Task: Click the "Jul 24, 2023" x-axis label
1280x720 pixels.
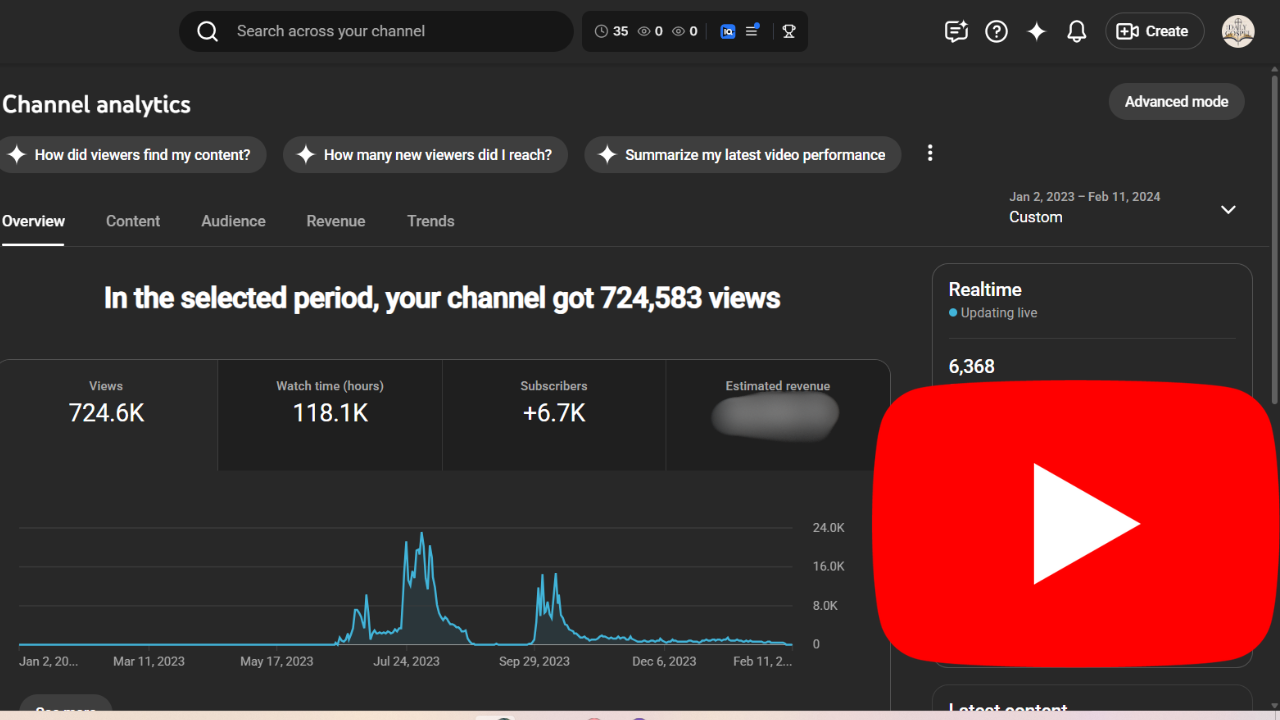Action: tap(406, 662)
